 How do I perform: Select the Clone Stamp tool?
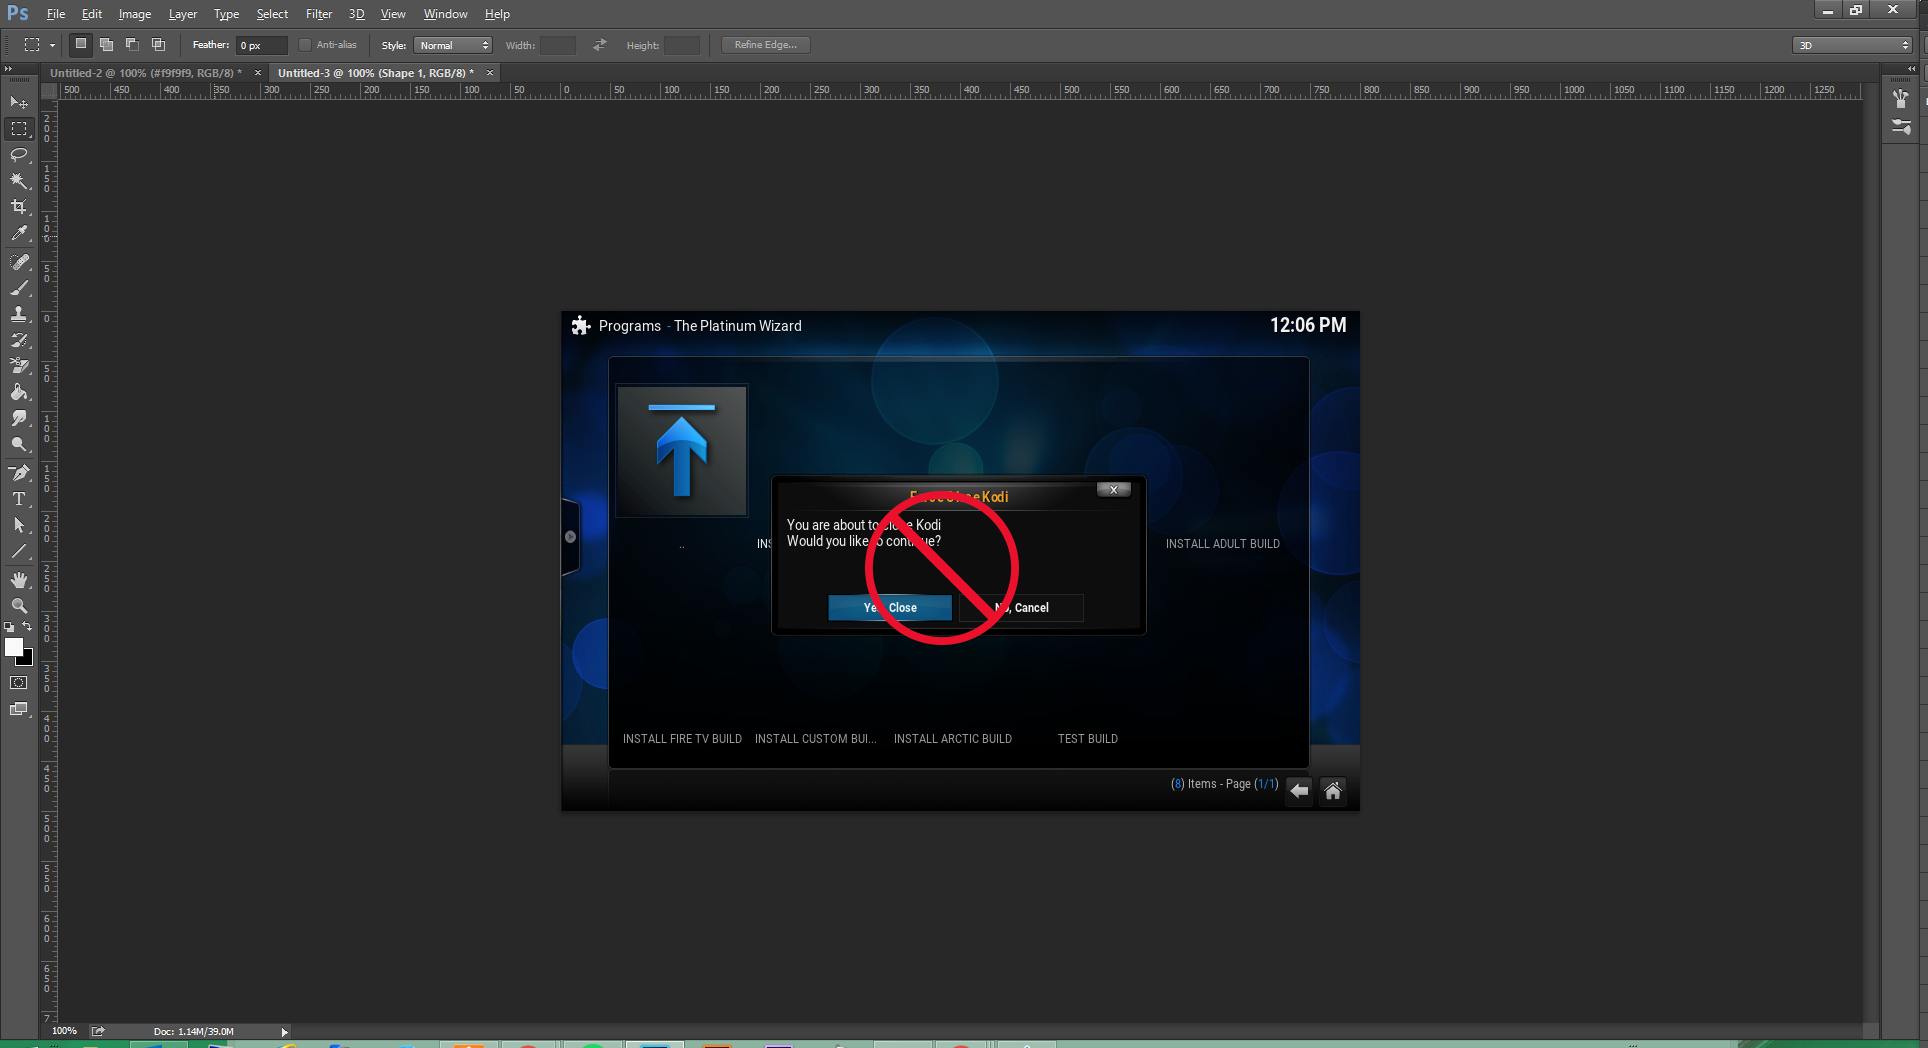tap(19, 314)
